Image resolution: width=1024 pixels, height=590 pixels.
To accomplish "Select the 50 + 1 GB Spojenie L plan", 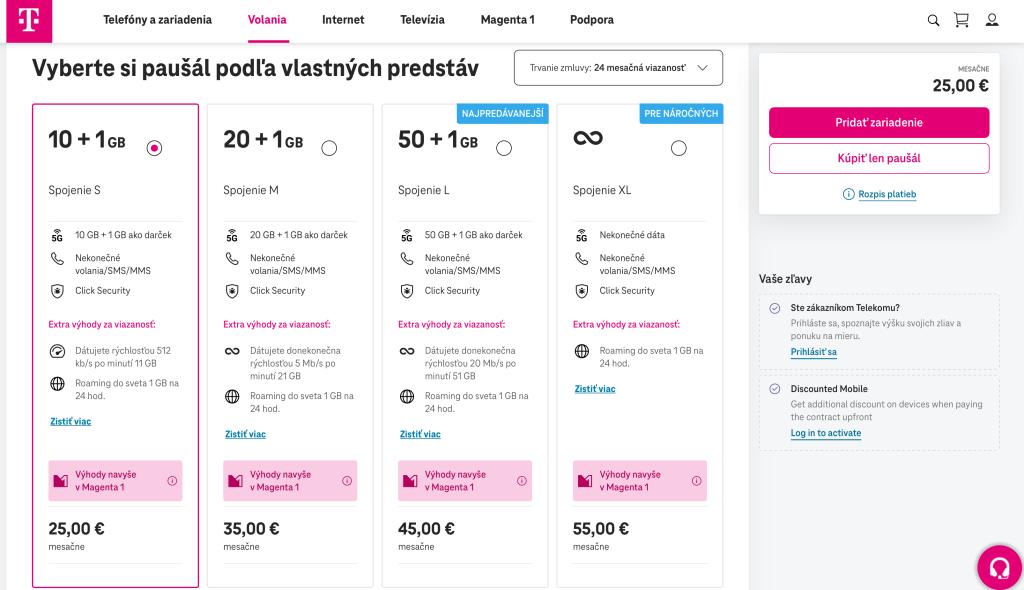I will point(504,148).
